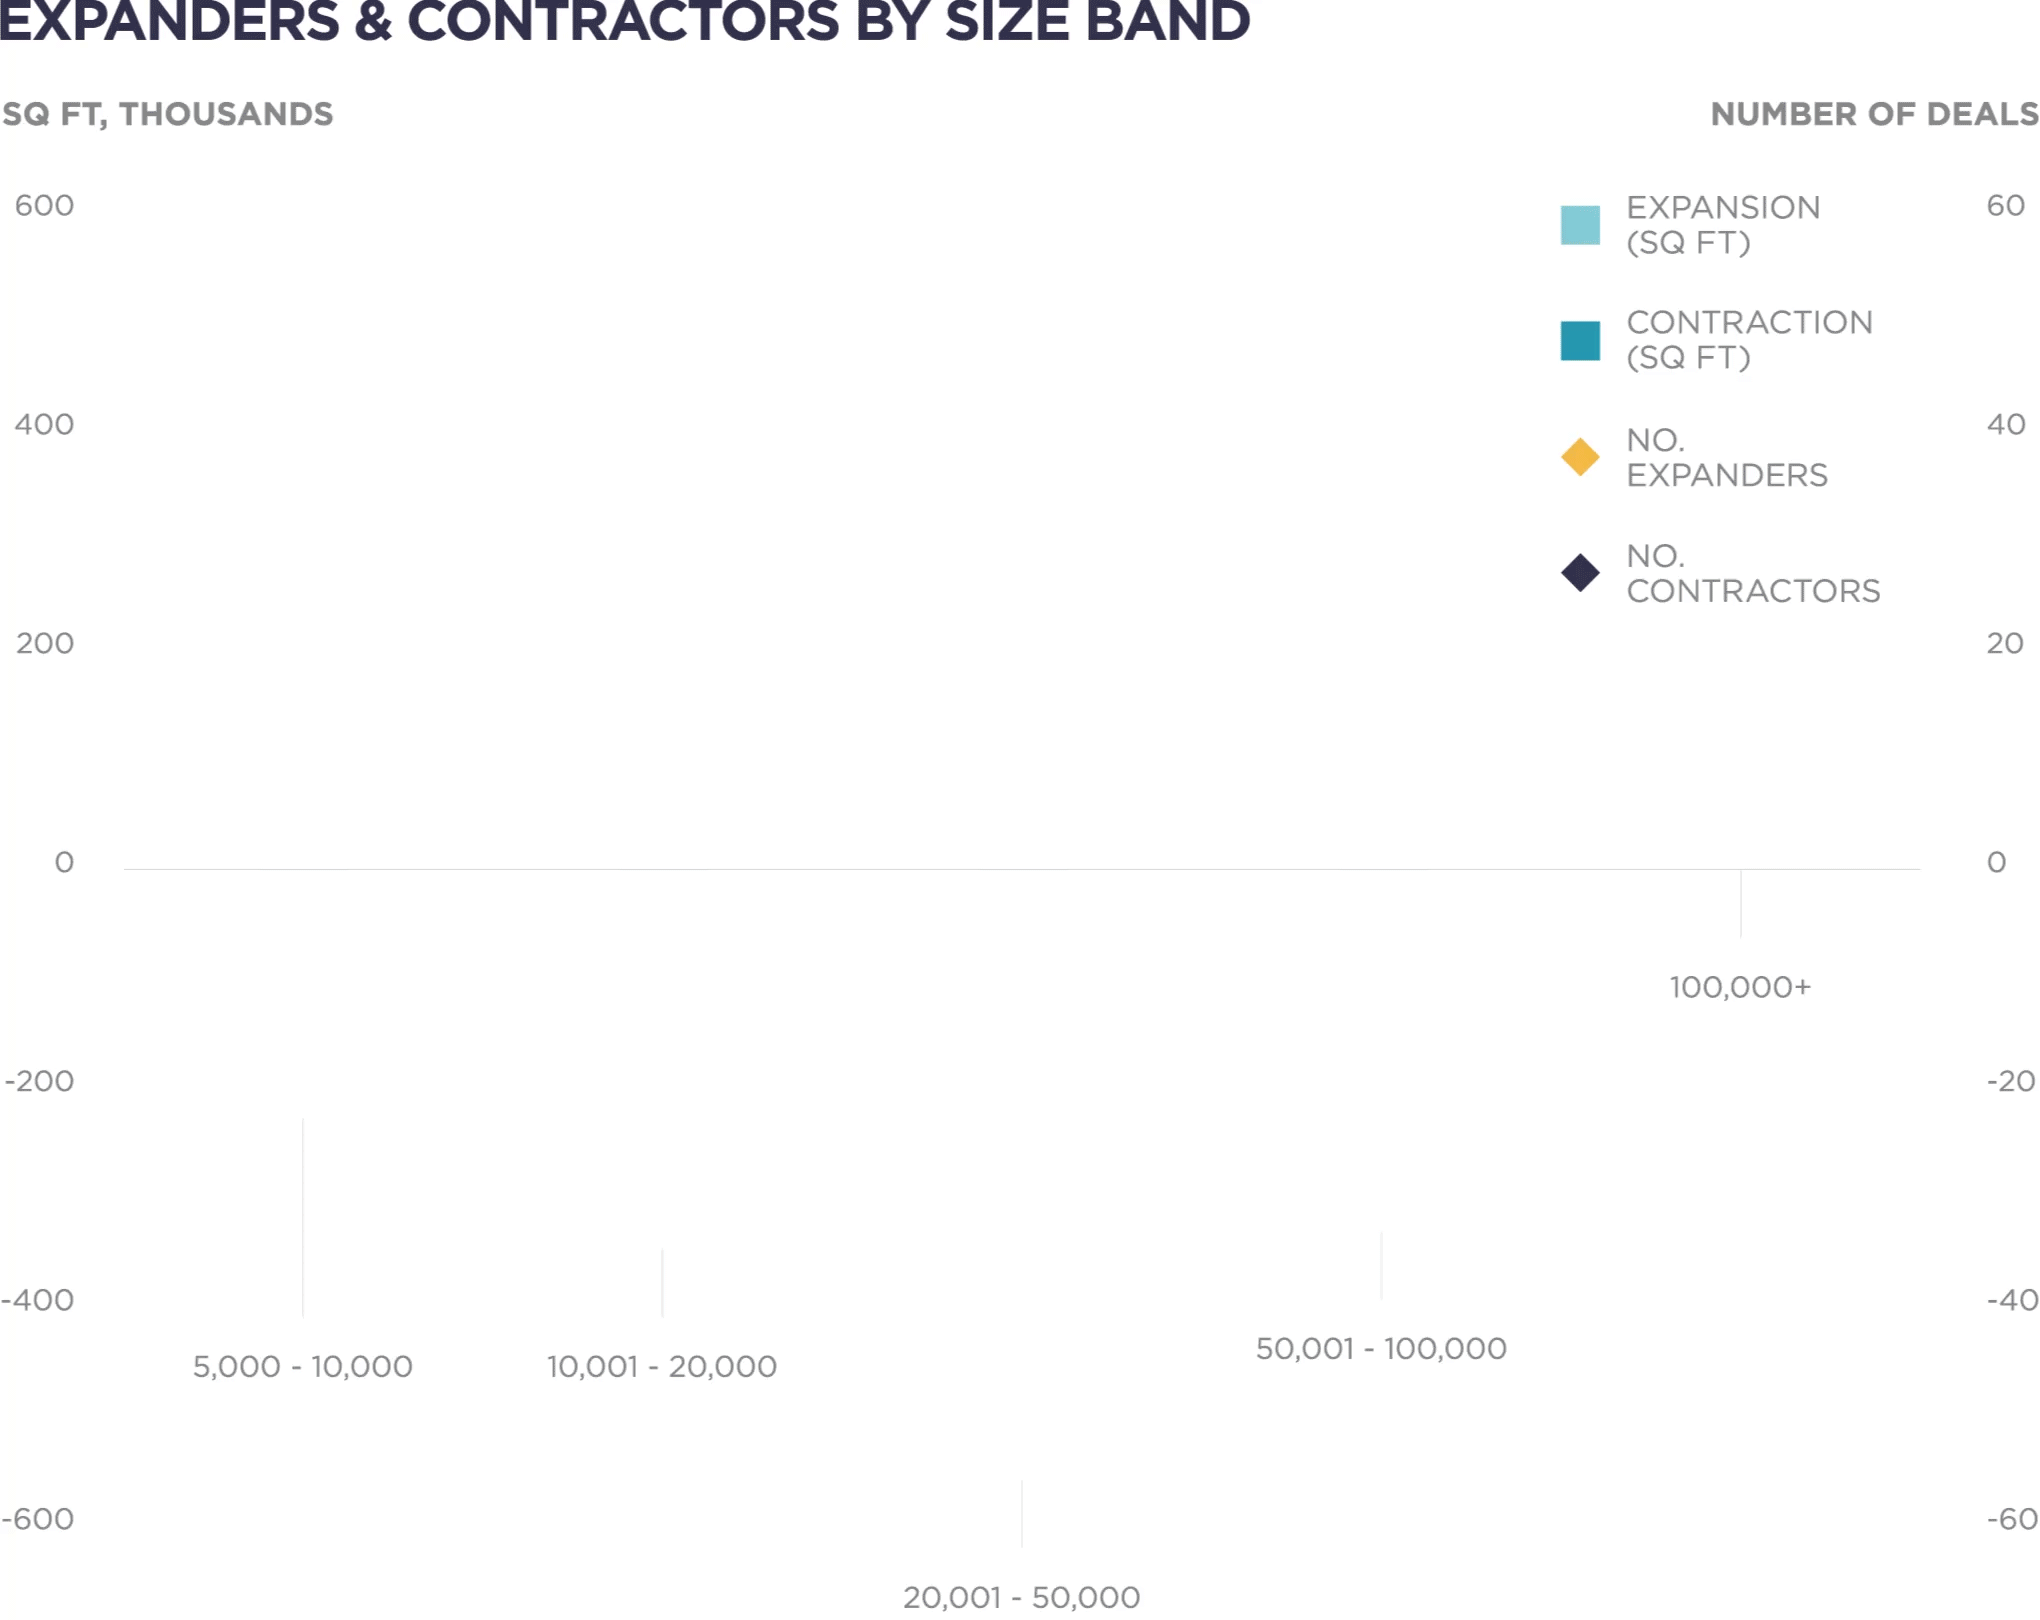
Task: Toggle the NO. EXPANDERS legend label
Action: [1726, 457]
